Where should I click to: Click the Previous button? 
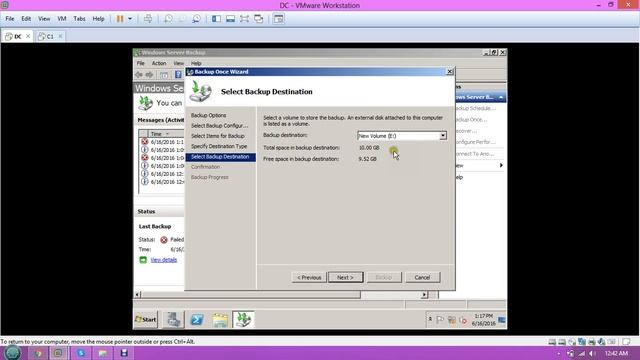click(x=309, y=278)
